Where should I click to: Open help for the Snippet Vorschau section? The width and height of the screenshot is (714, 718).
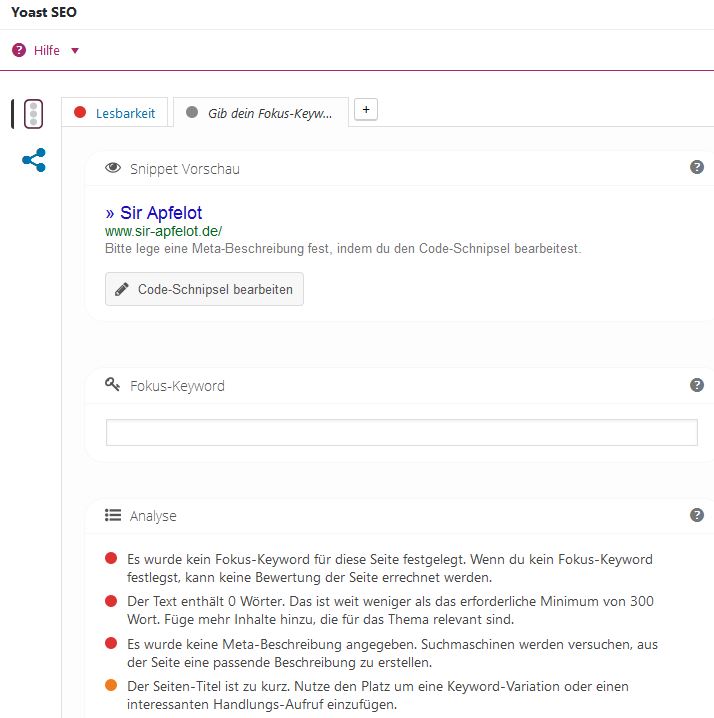[697, 167]
